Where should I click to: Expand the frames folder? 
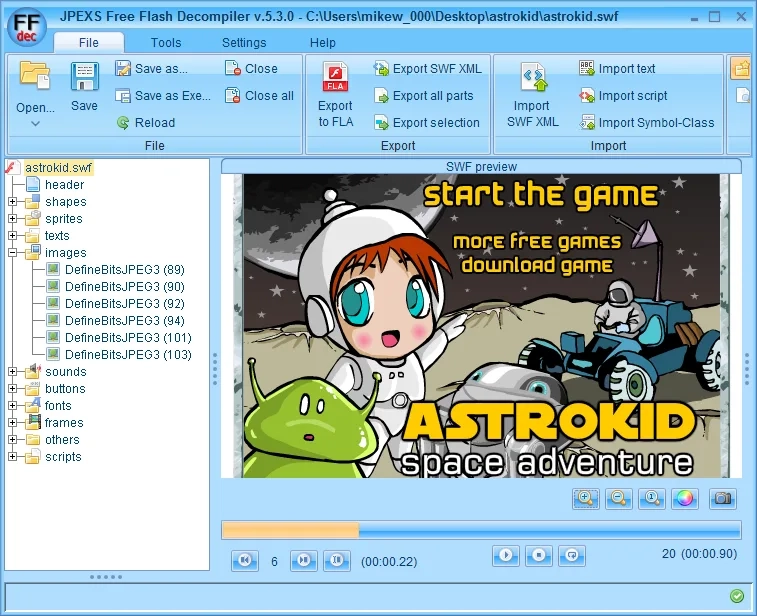13,423
